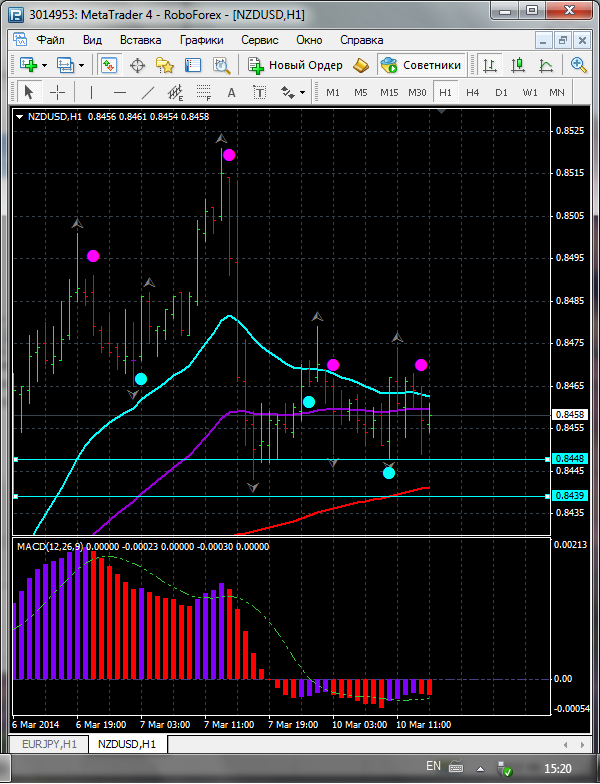Toggle the Market Watch panel icon

coord(109,65)
